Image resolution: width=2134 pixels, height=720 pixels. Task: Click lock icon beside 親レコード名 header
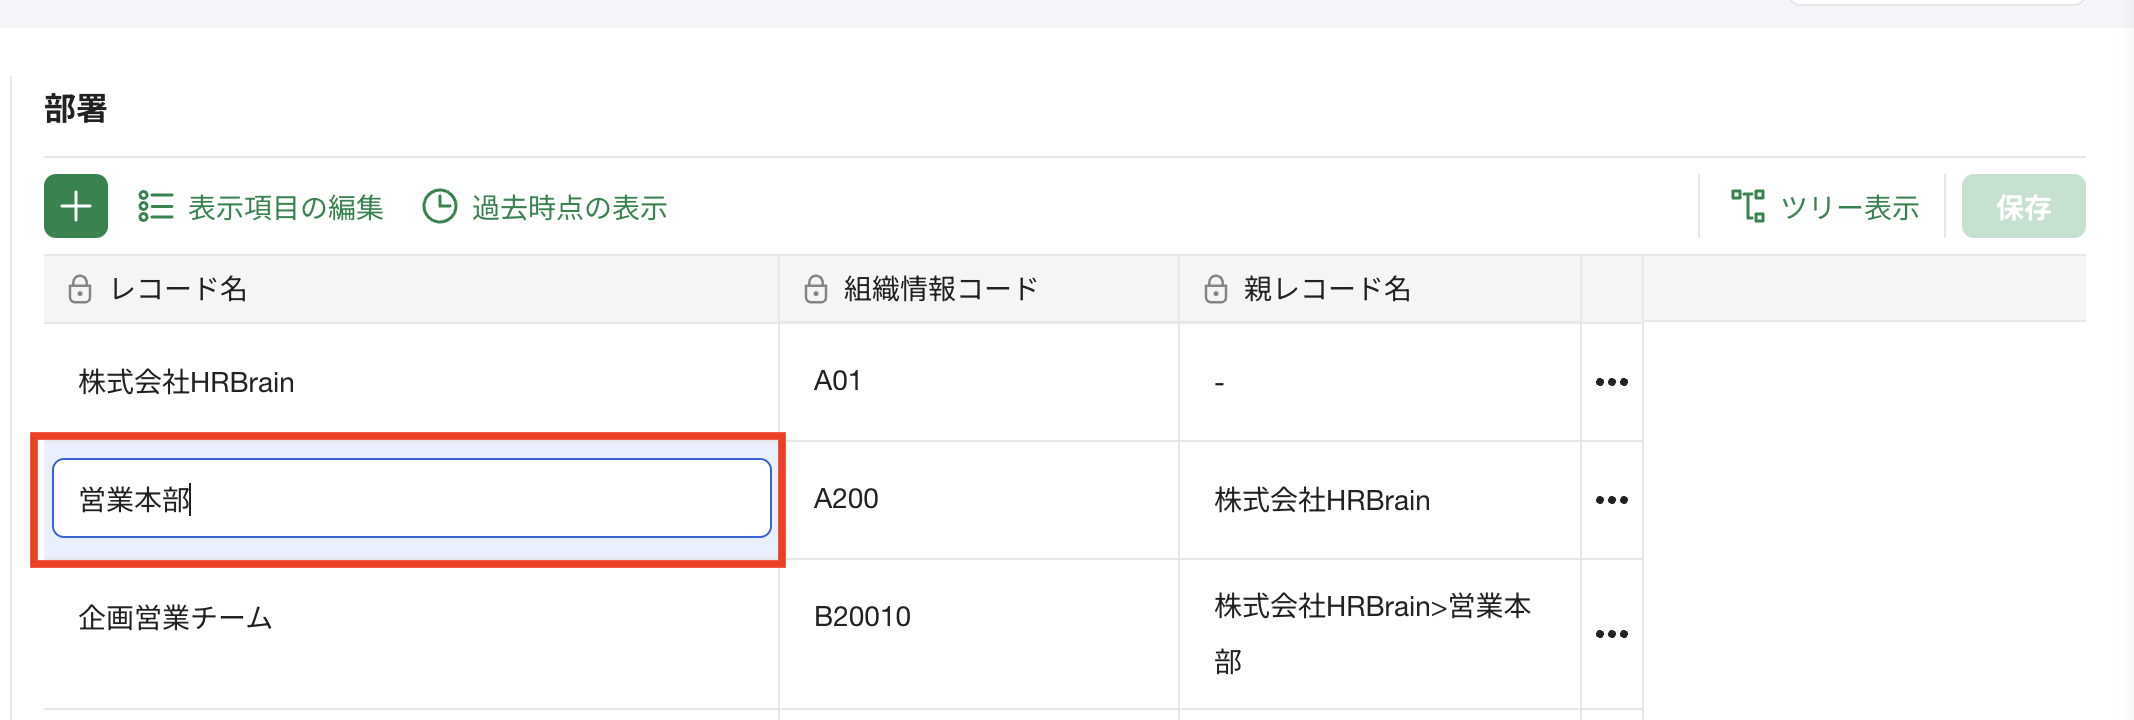[x=1216, y=290]
